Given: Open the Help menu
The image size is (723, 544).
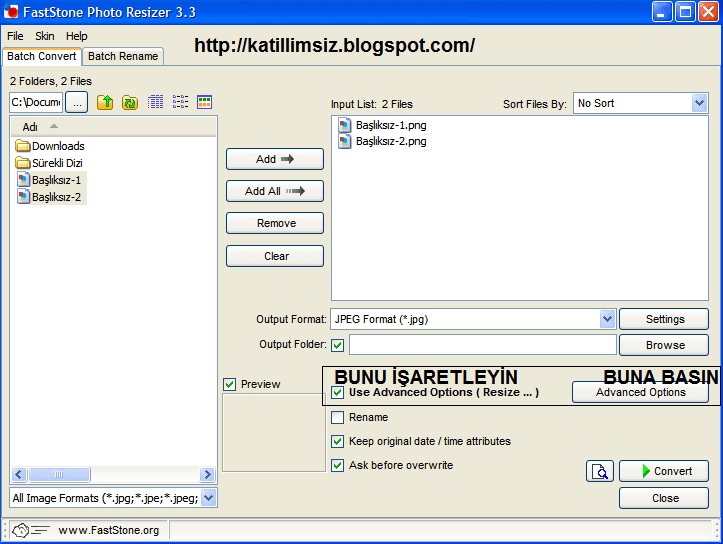Looking at the screenshot, I should [77, 36].
